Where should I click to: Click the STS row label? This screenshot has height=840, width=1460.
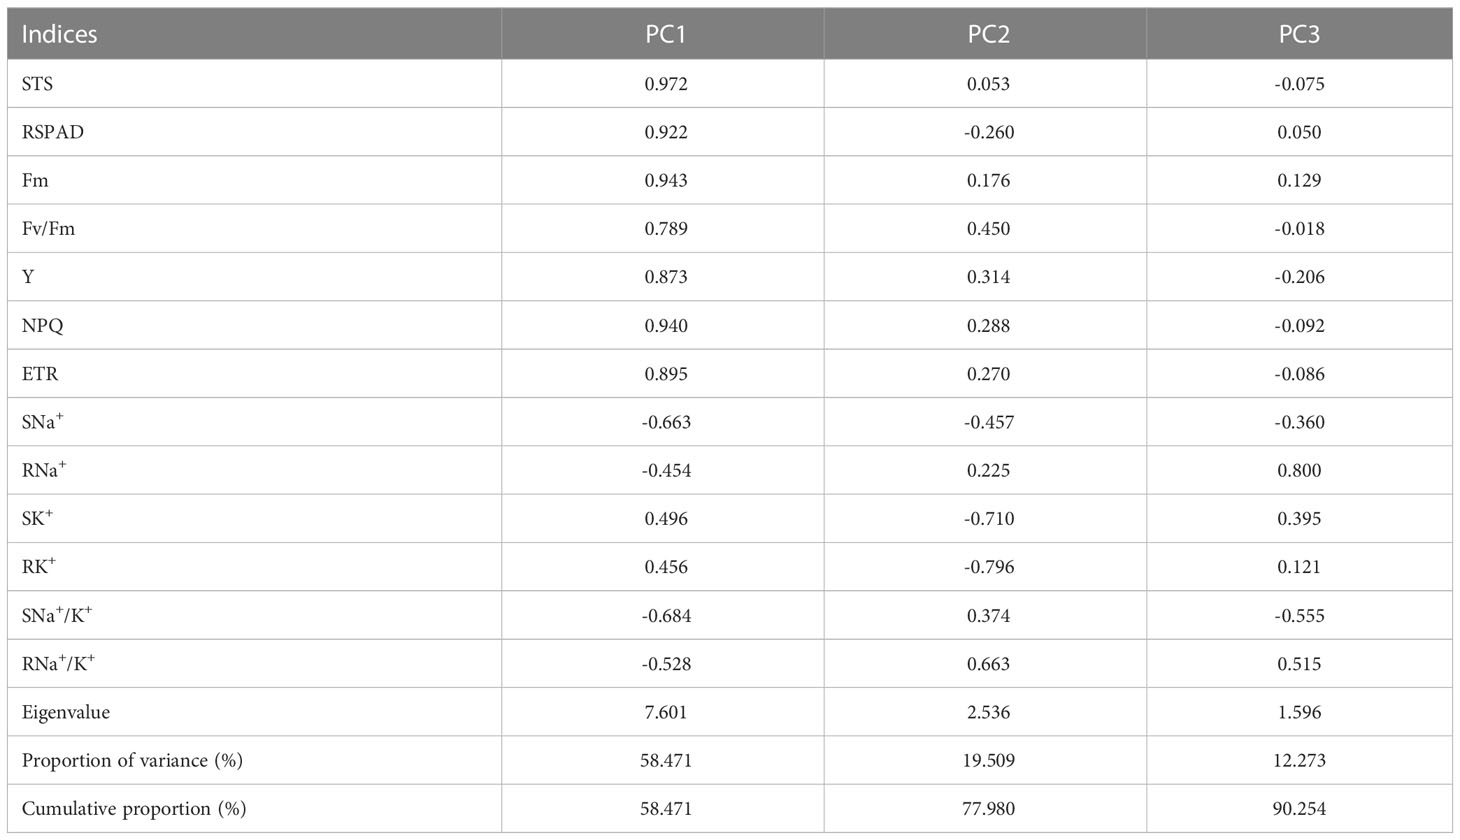(x=37, y=84)
